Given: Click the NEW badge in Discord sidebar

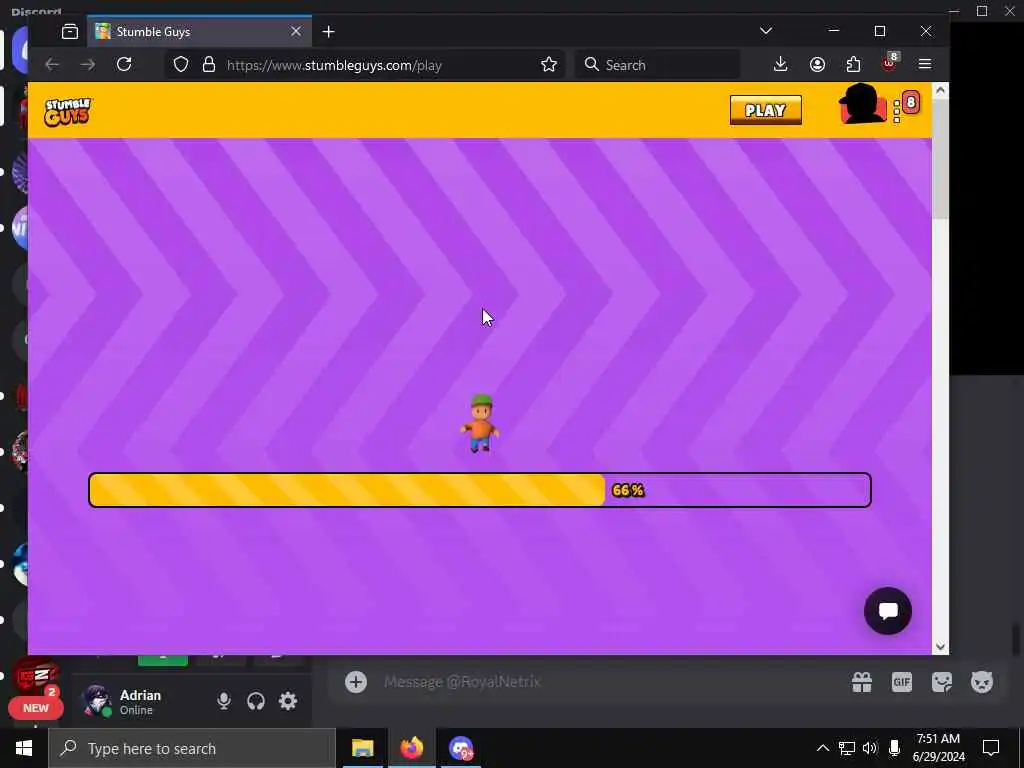Looking at the screenshot, I should pos(36,708).
